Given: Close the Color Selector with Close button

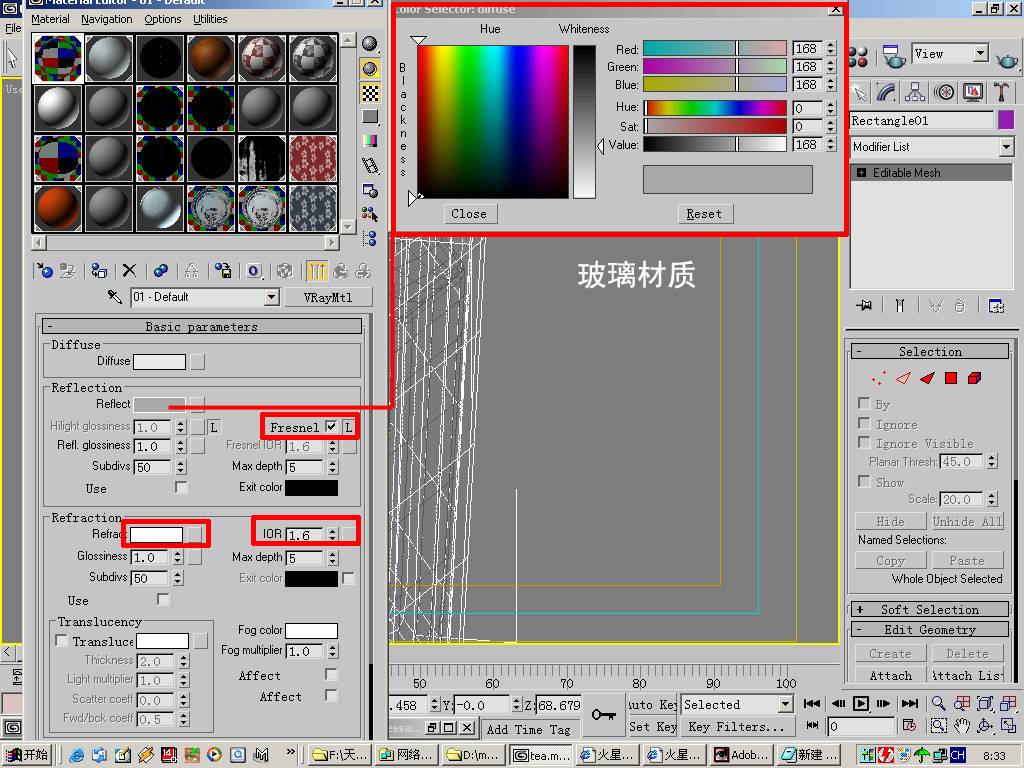Looking at the screenshot, I should 469,214.
